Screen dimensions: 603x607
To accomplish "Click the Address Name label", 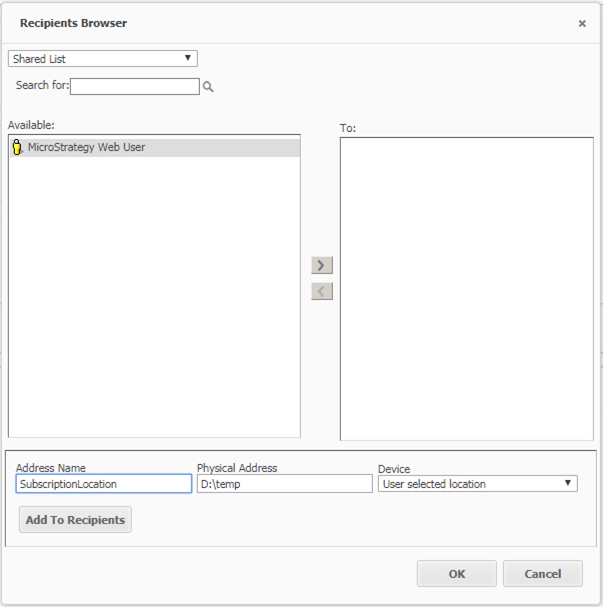I will (x=51, y=468).
